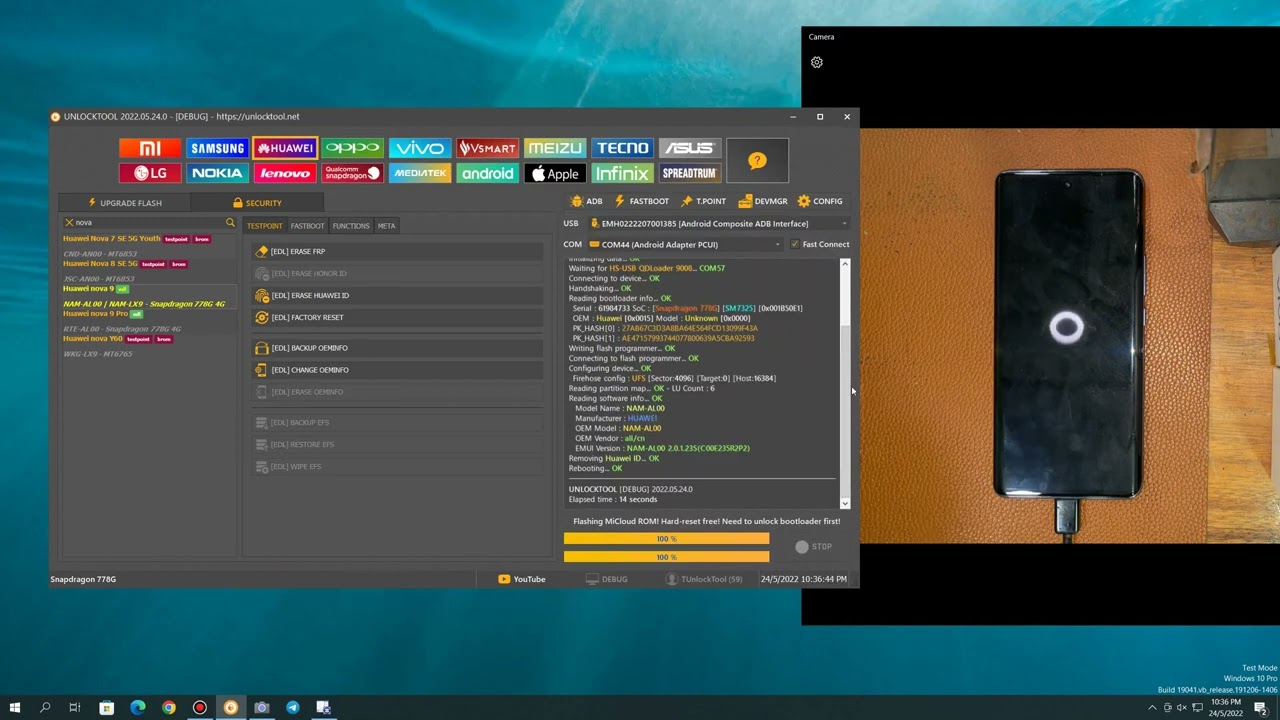The height and width of the screenshot is (720, 1280).
Task: Click the lower 100% progress bar
Action: [667, 557]
